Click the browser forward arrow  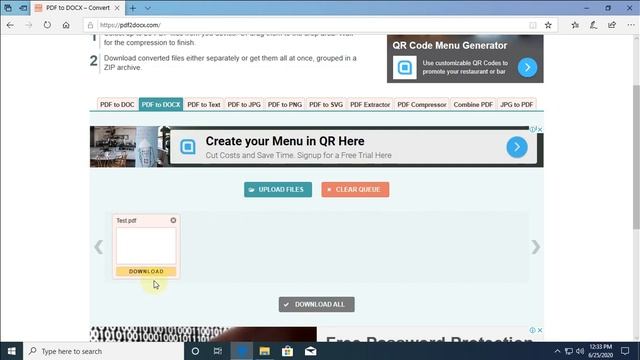click(x=29, y=25)
